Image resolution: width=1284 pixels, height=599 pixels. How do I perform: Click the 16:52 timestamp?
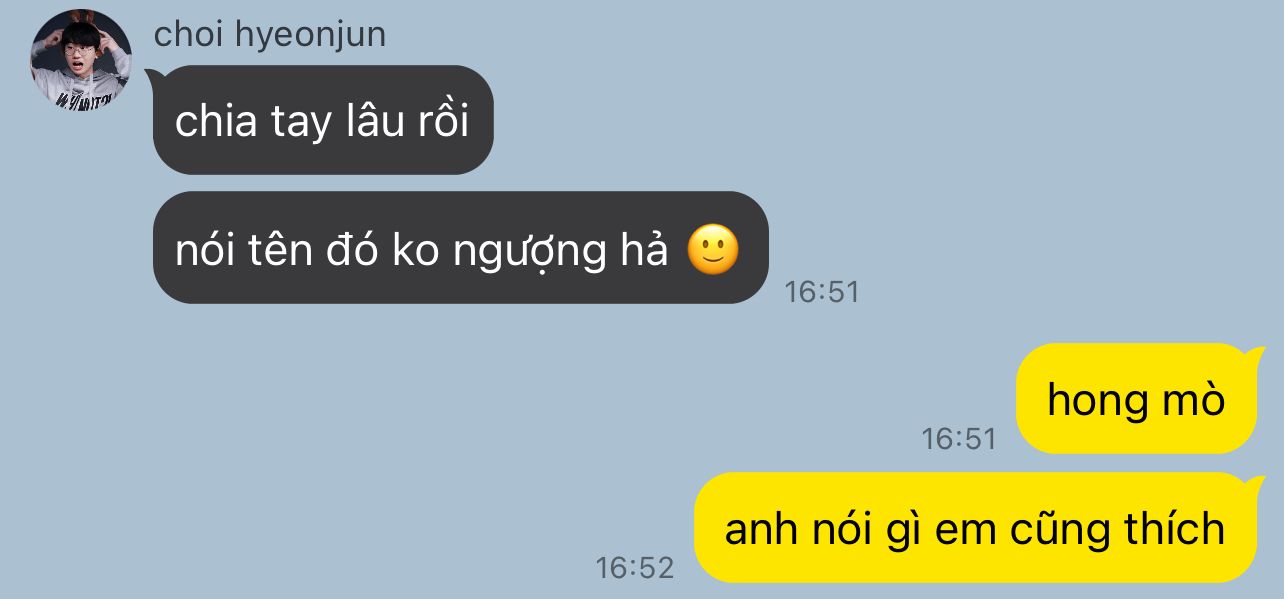pyautogui.click(x=635, y=568)
